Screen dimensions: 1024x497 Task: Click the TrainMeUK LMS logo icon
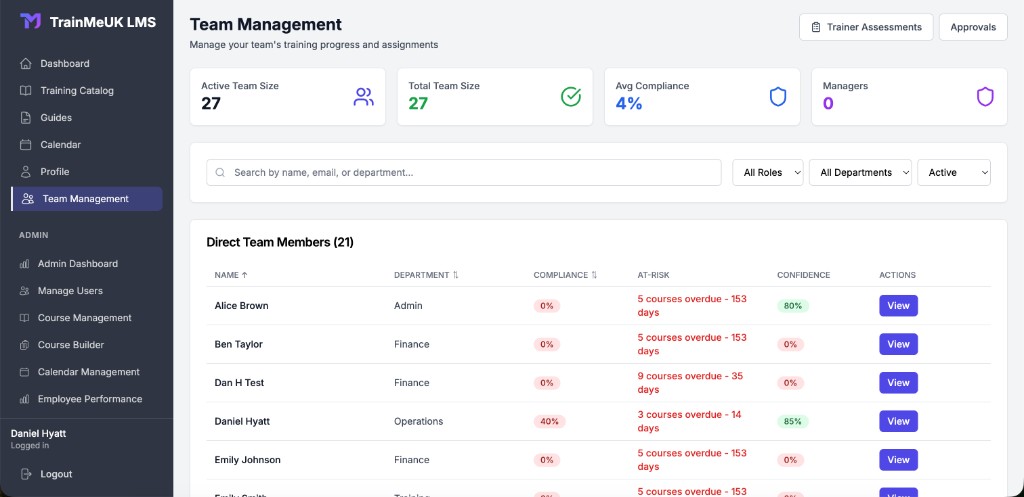pyautogui.click(x=30, y=22)
